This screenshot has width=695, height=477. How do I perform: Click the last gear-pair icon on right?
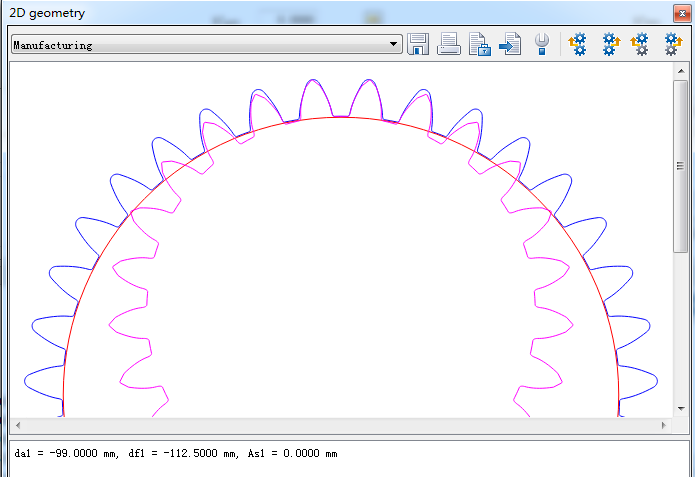(x=673, y=44)
